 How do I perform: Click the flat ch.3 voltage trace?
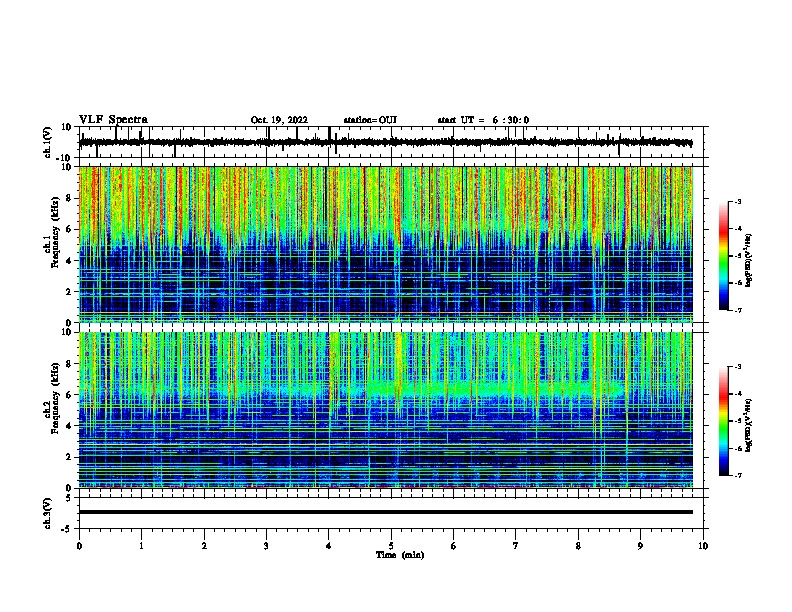point(386,512)
